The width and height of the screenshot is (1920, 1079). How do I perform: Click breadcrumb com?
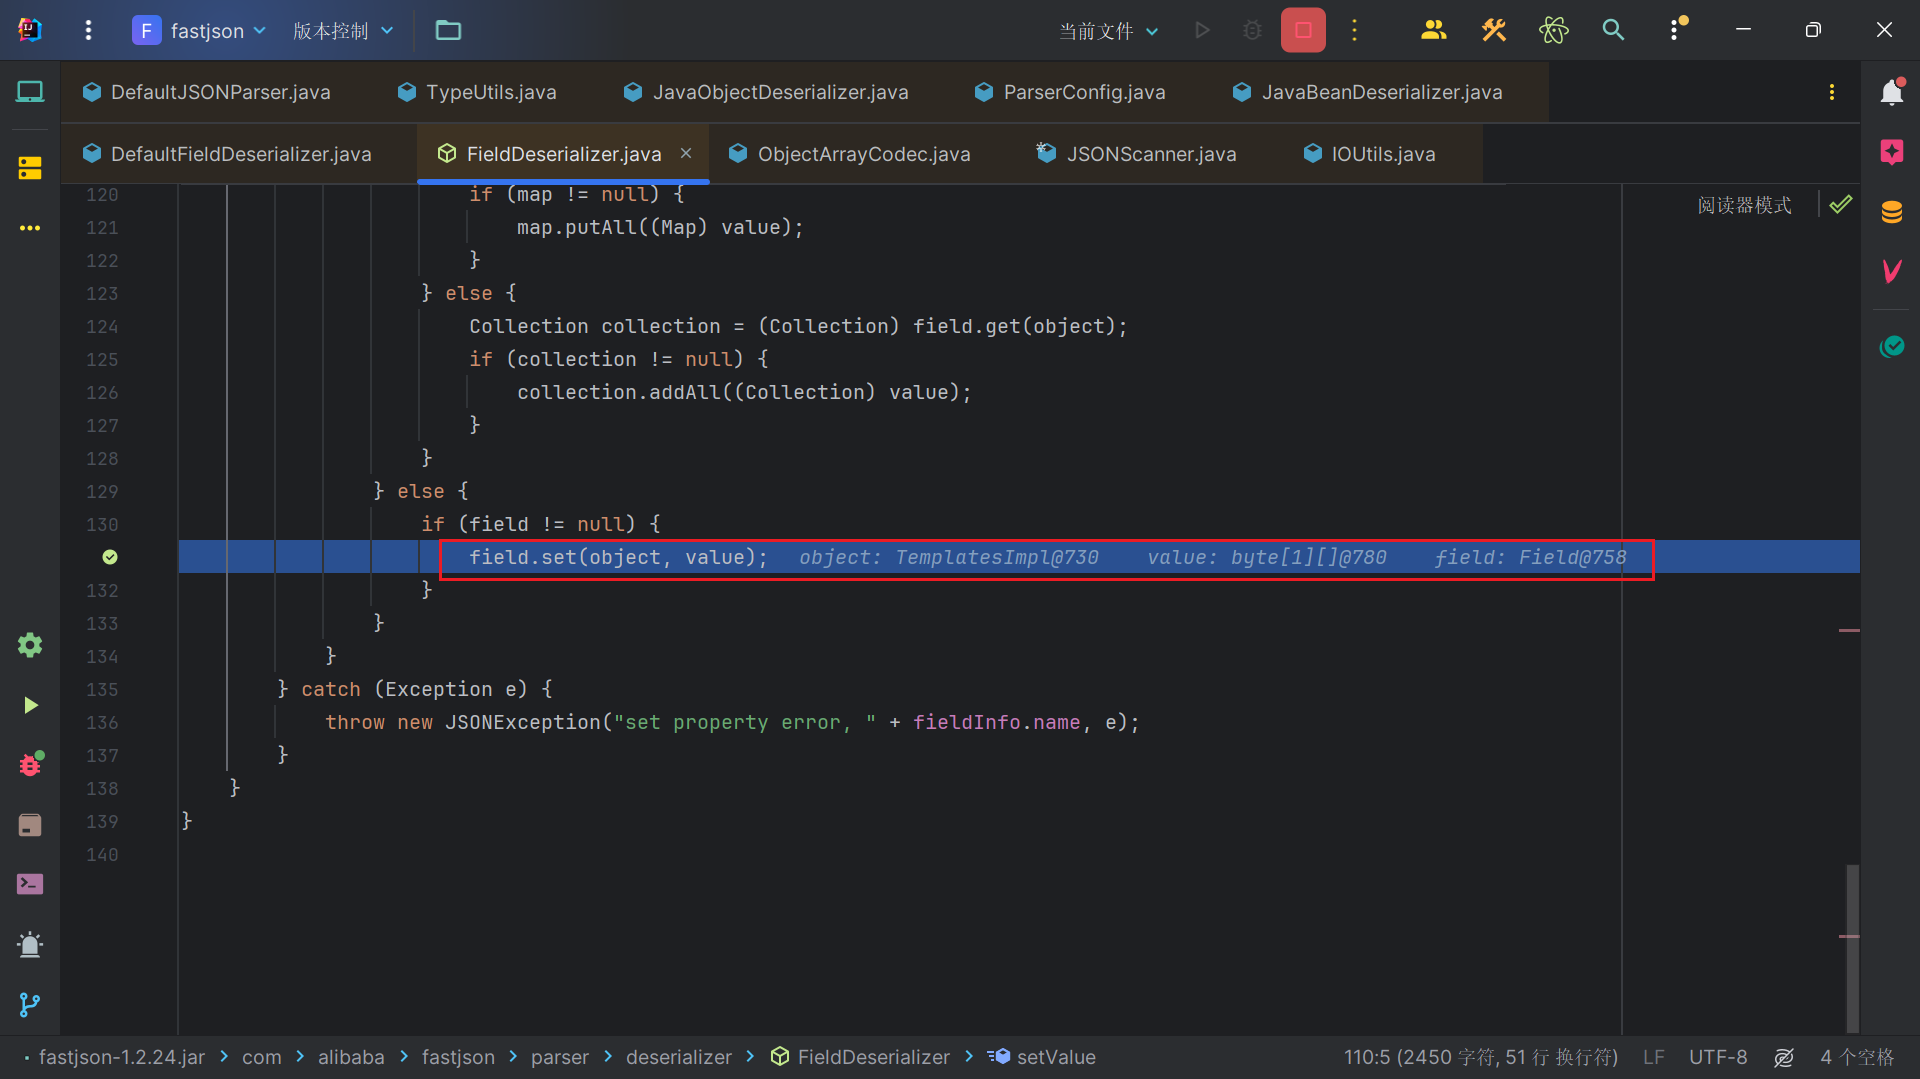(262, 1057)
